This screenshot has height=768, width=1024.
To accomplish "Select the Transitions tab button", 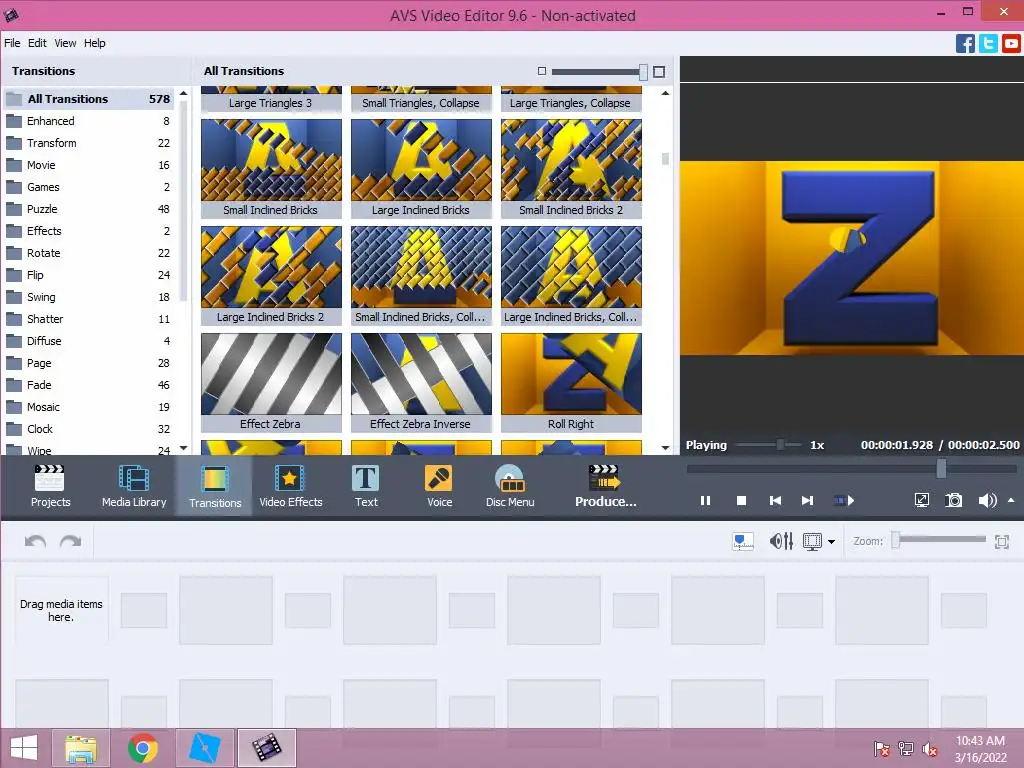I will [x=215, y=486].
